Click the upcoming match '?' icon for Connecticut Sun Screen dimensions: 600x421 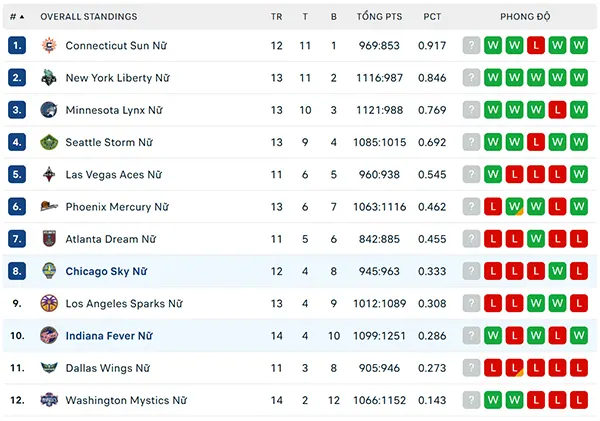[x=471, y=46]
